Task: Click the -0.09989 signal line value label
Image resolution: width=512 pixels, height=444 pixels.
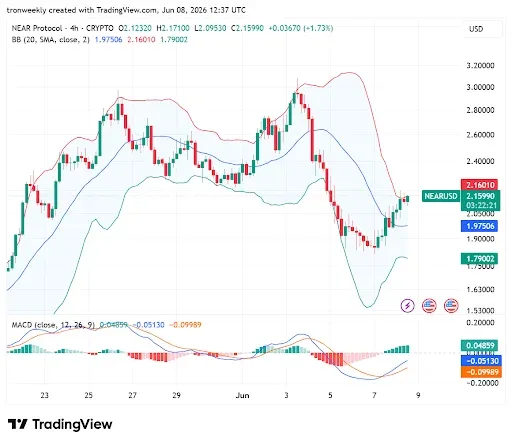Action: pos(481,372)
